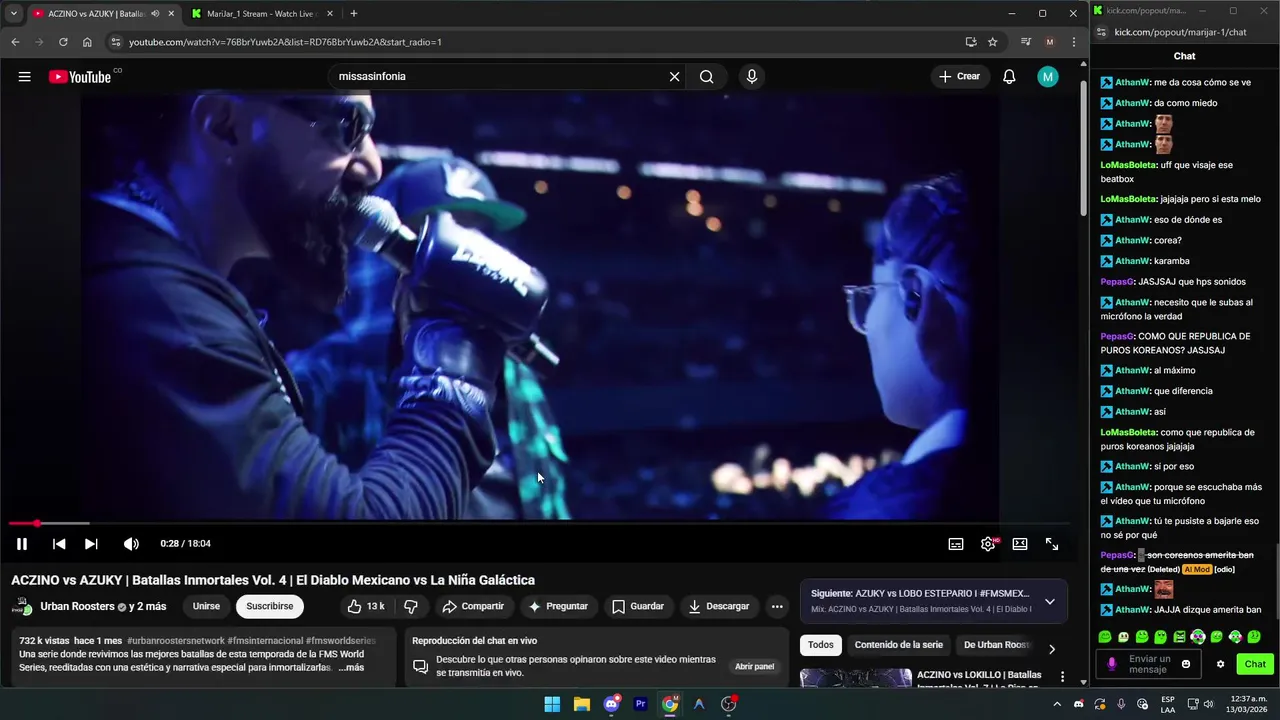1280x720 pixels.
Task: Skip to the next video
Action: (x=91, y=544)
